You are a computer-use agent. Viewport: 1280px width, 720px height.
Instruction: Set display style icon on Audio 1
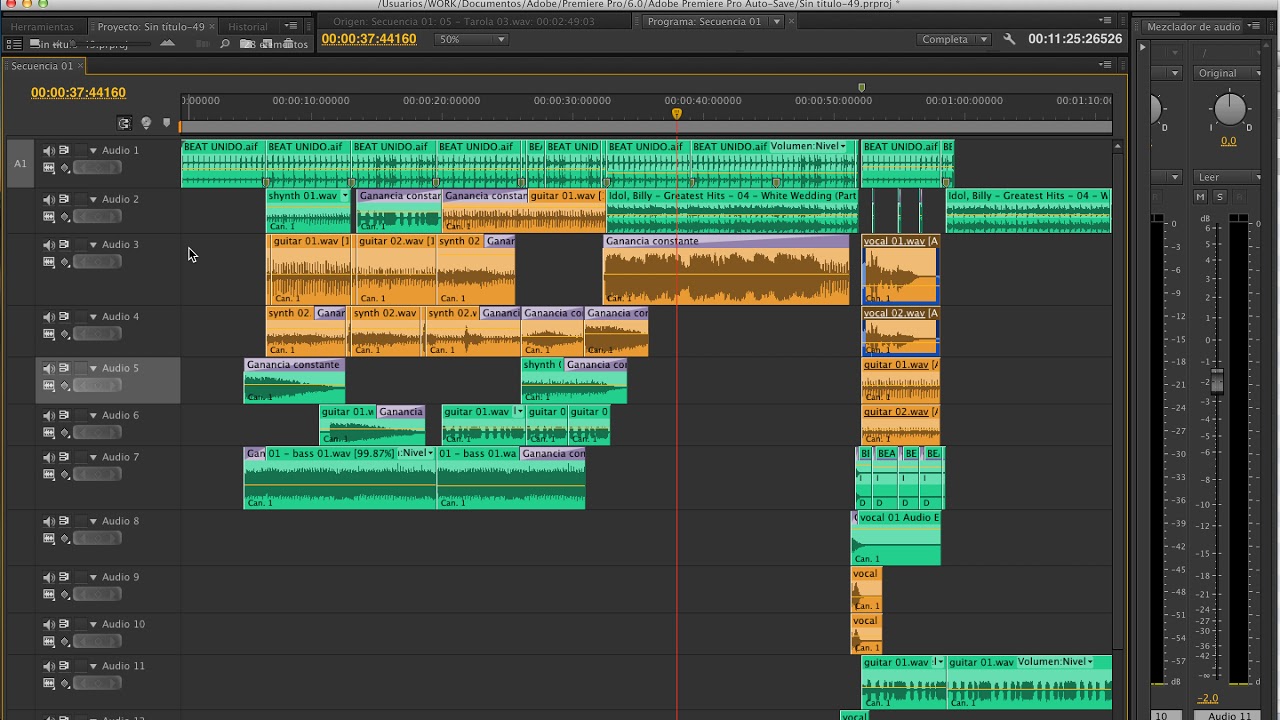pos(48,168)
